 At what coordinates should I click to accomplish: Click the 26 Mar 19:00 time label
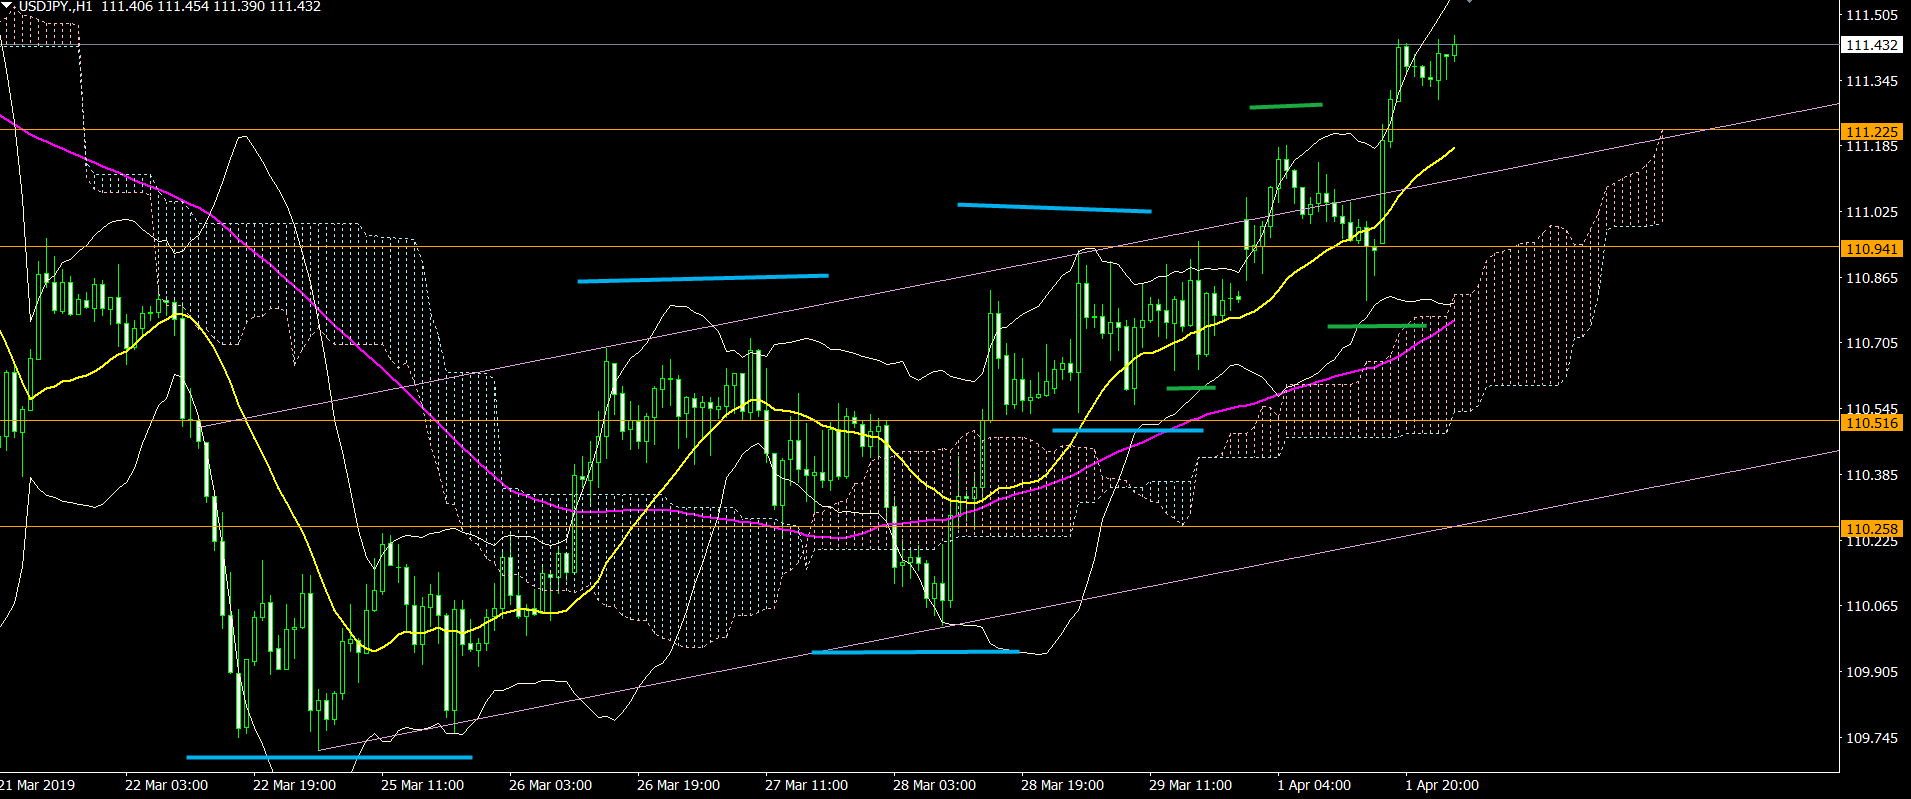[x=678, y=785]
